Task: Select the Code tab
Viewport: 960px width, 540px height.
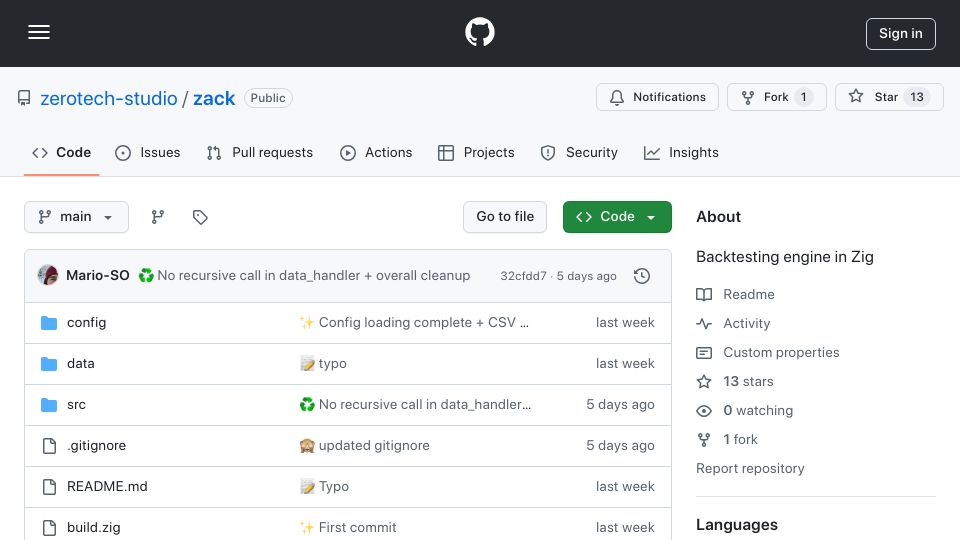Action: (61, 152)
